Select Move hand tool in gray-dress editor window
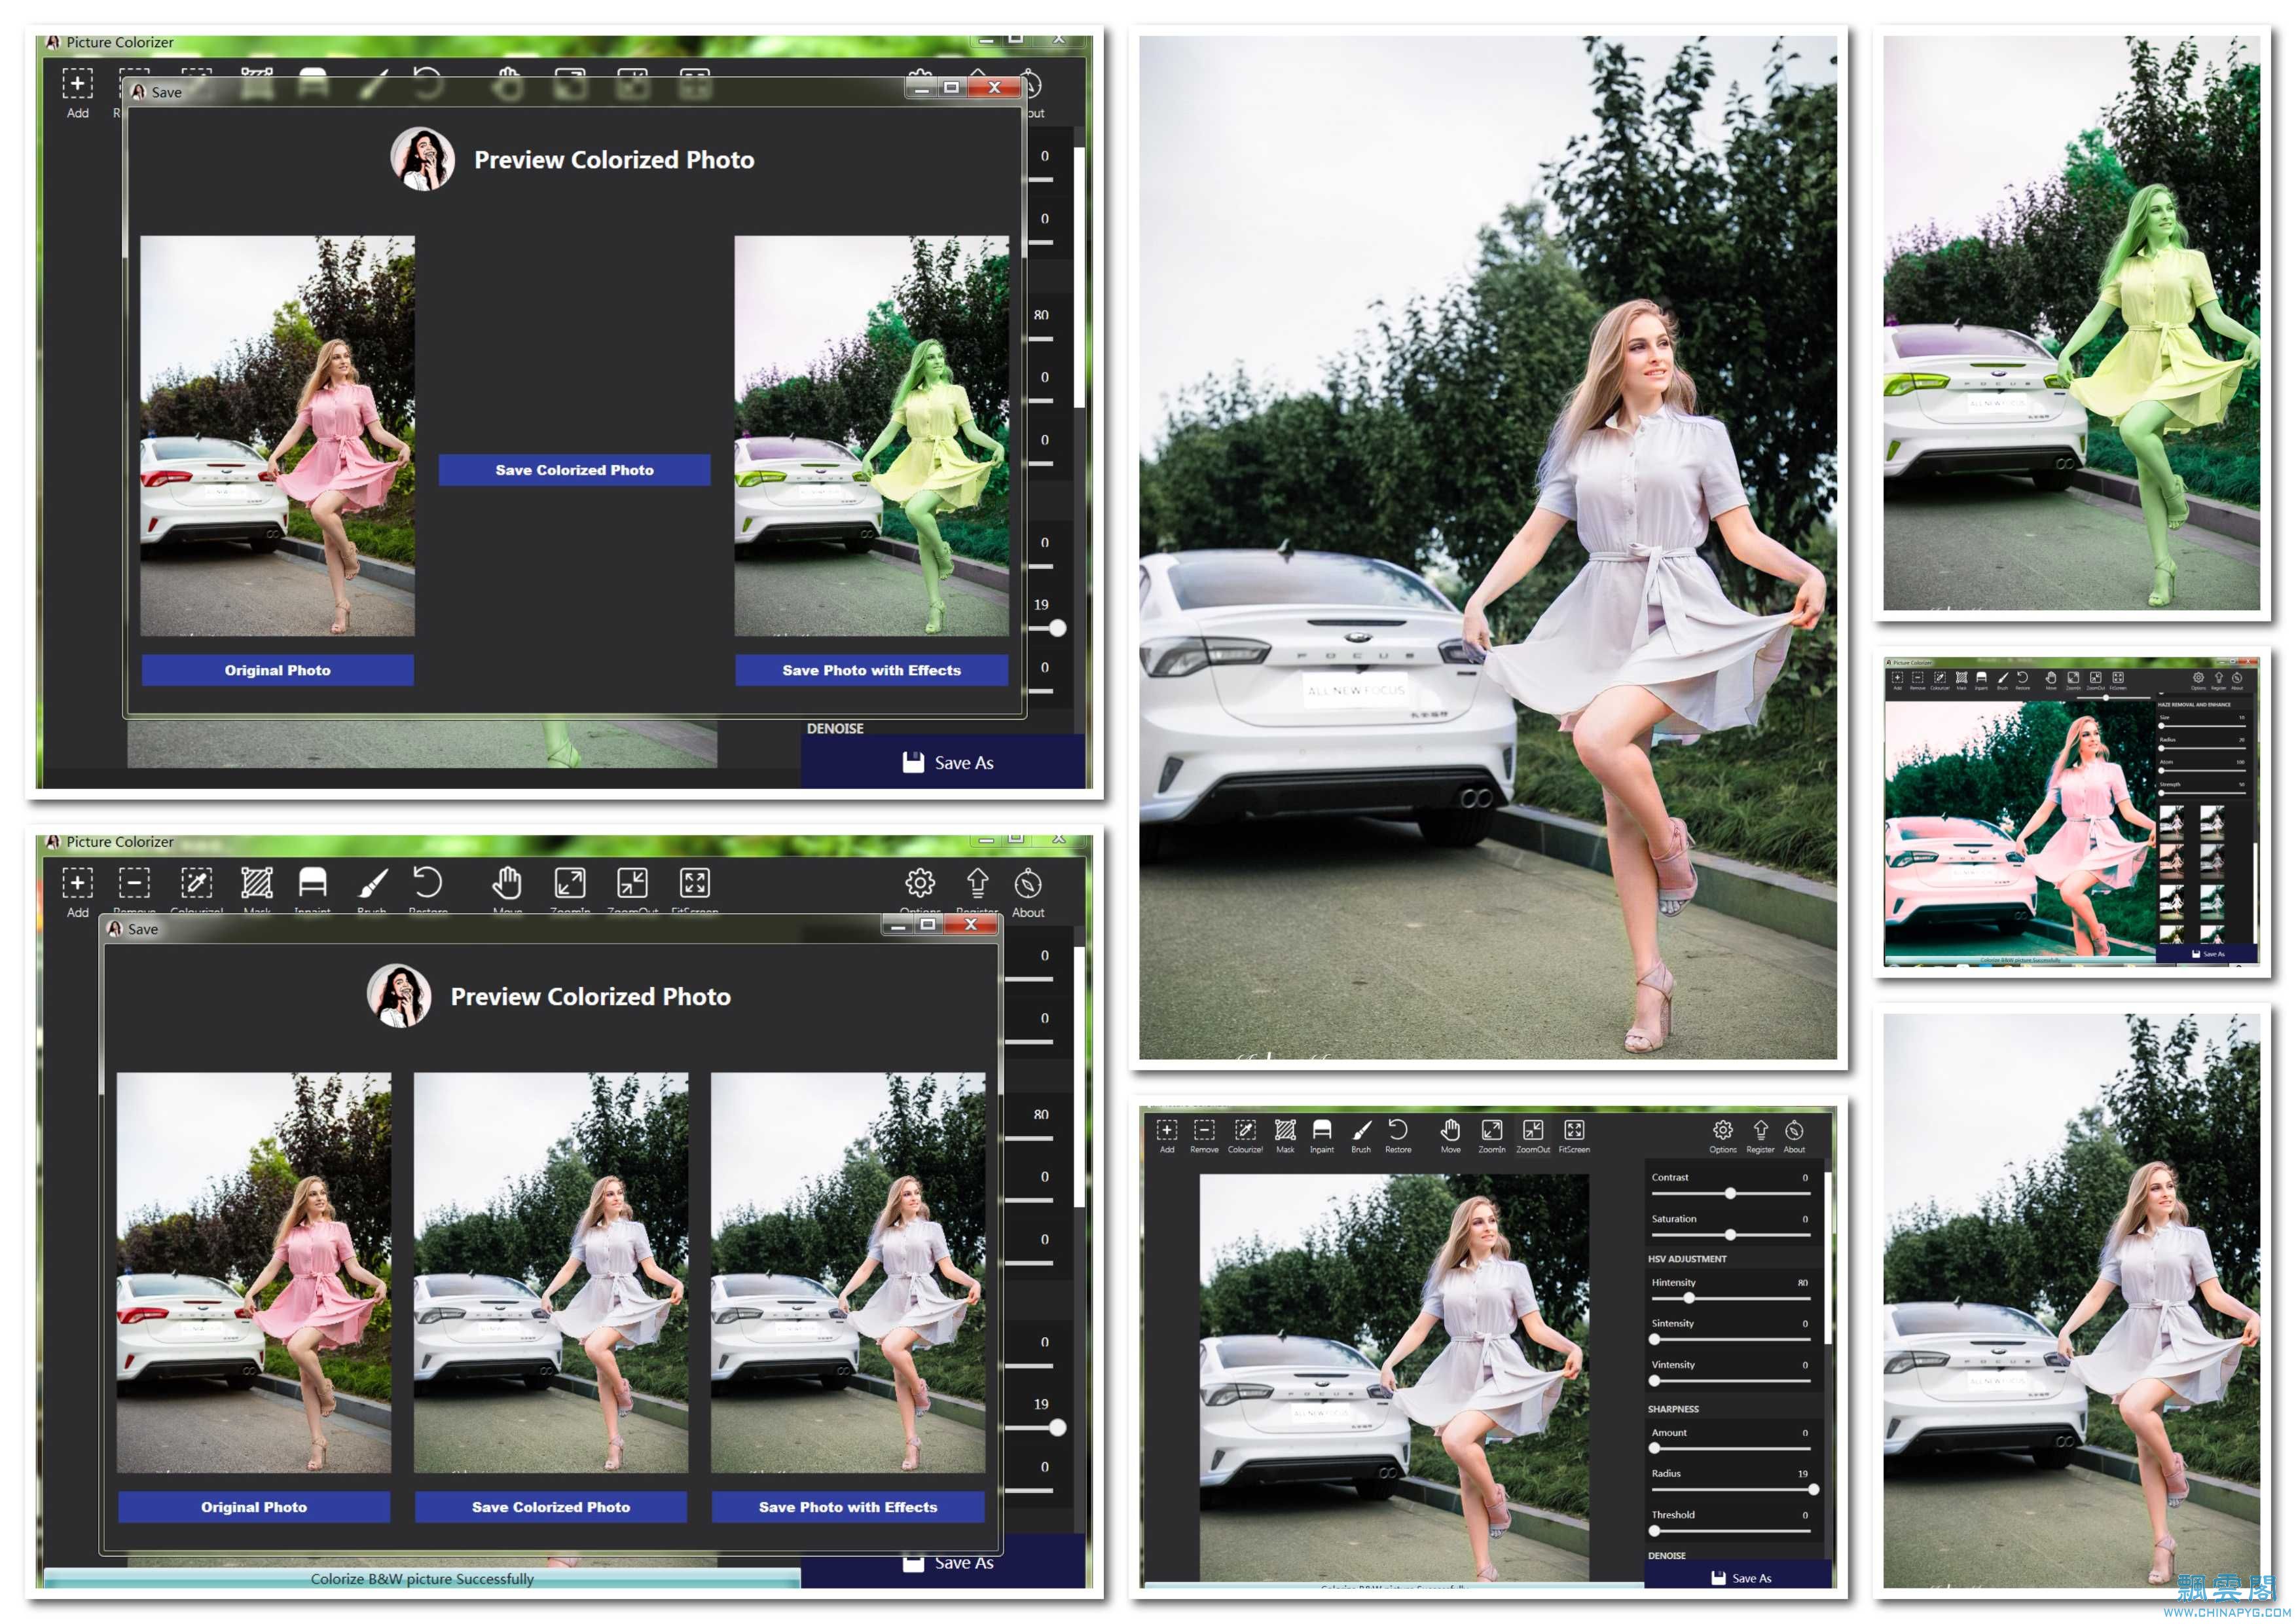This screenshot has width=2296, height=1624. 1450,1130
